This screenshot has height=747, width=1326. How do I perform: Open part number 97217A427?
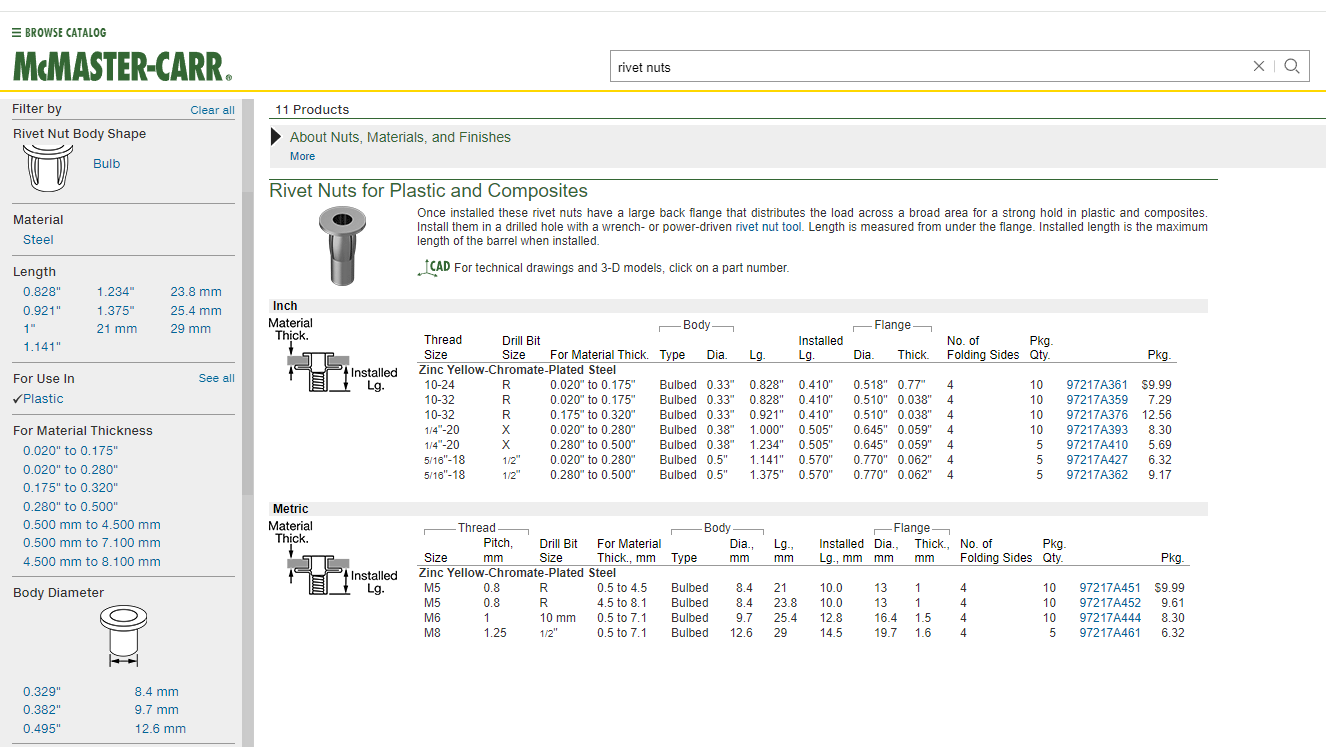point(1097,460)
